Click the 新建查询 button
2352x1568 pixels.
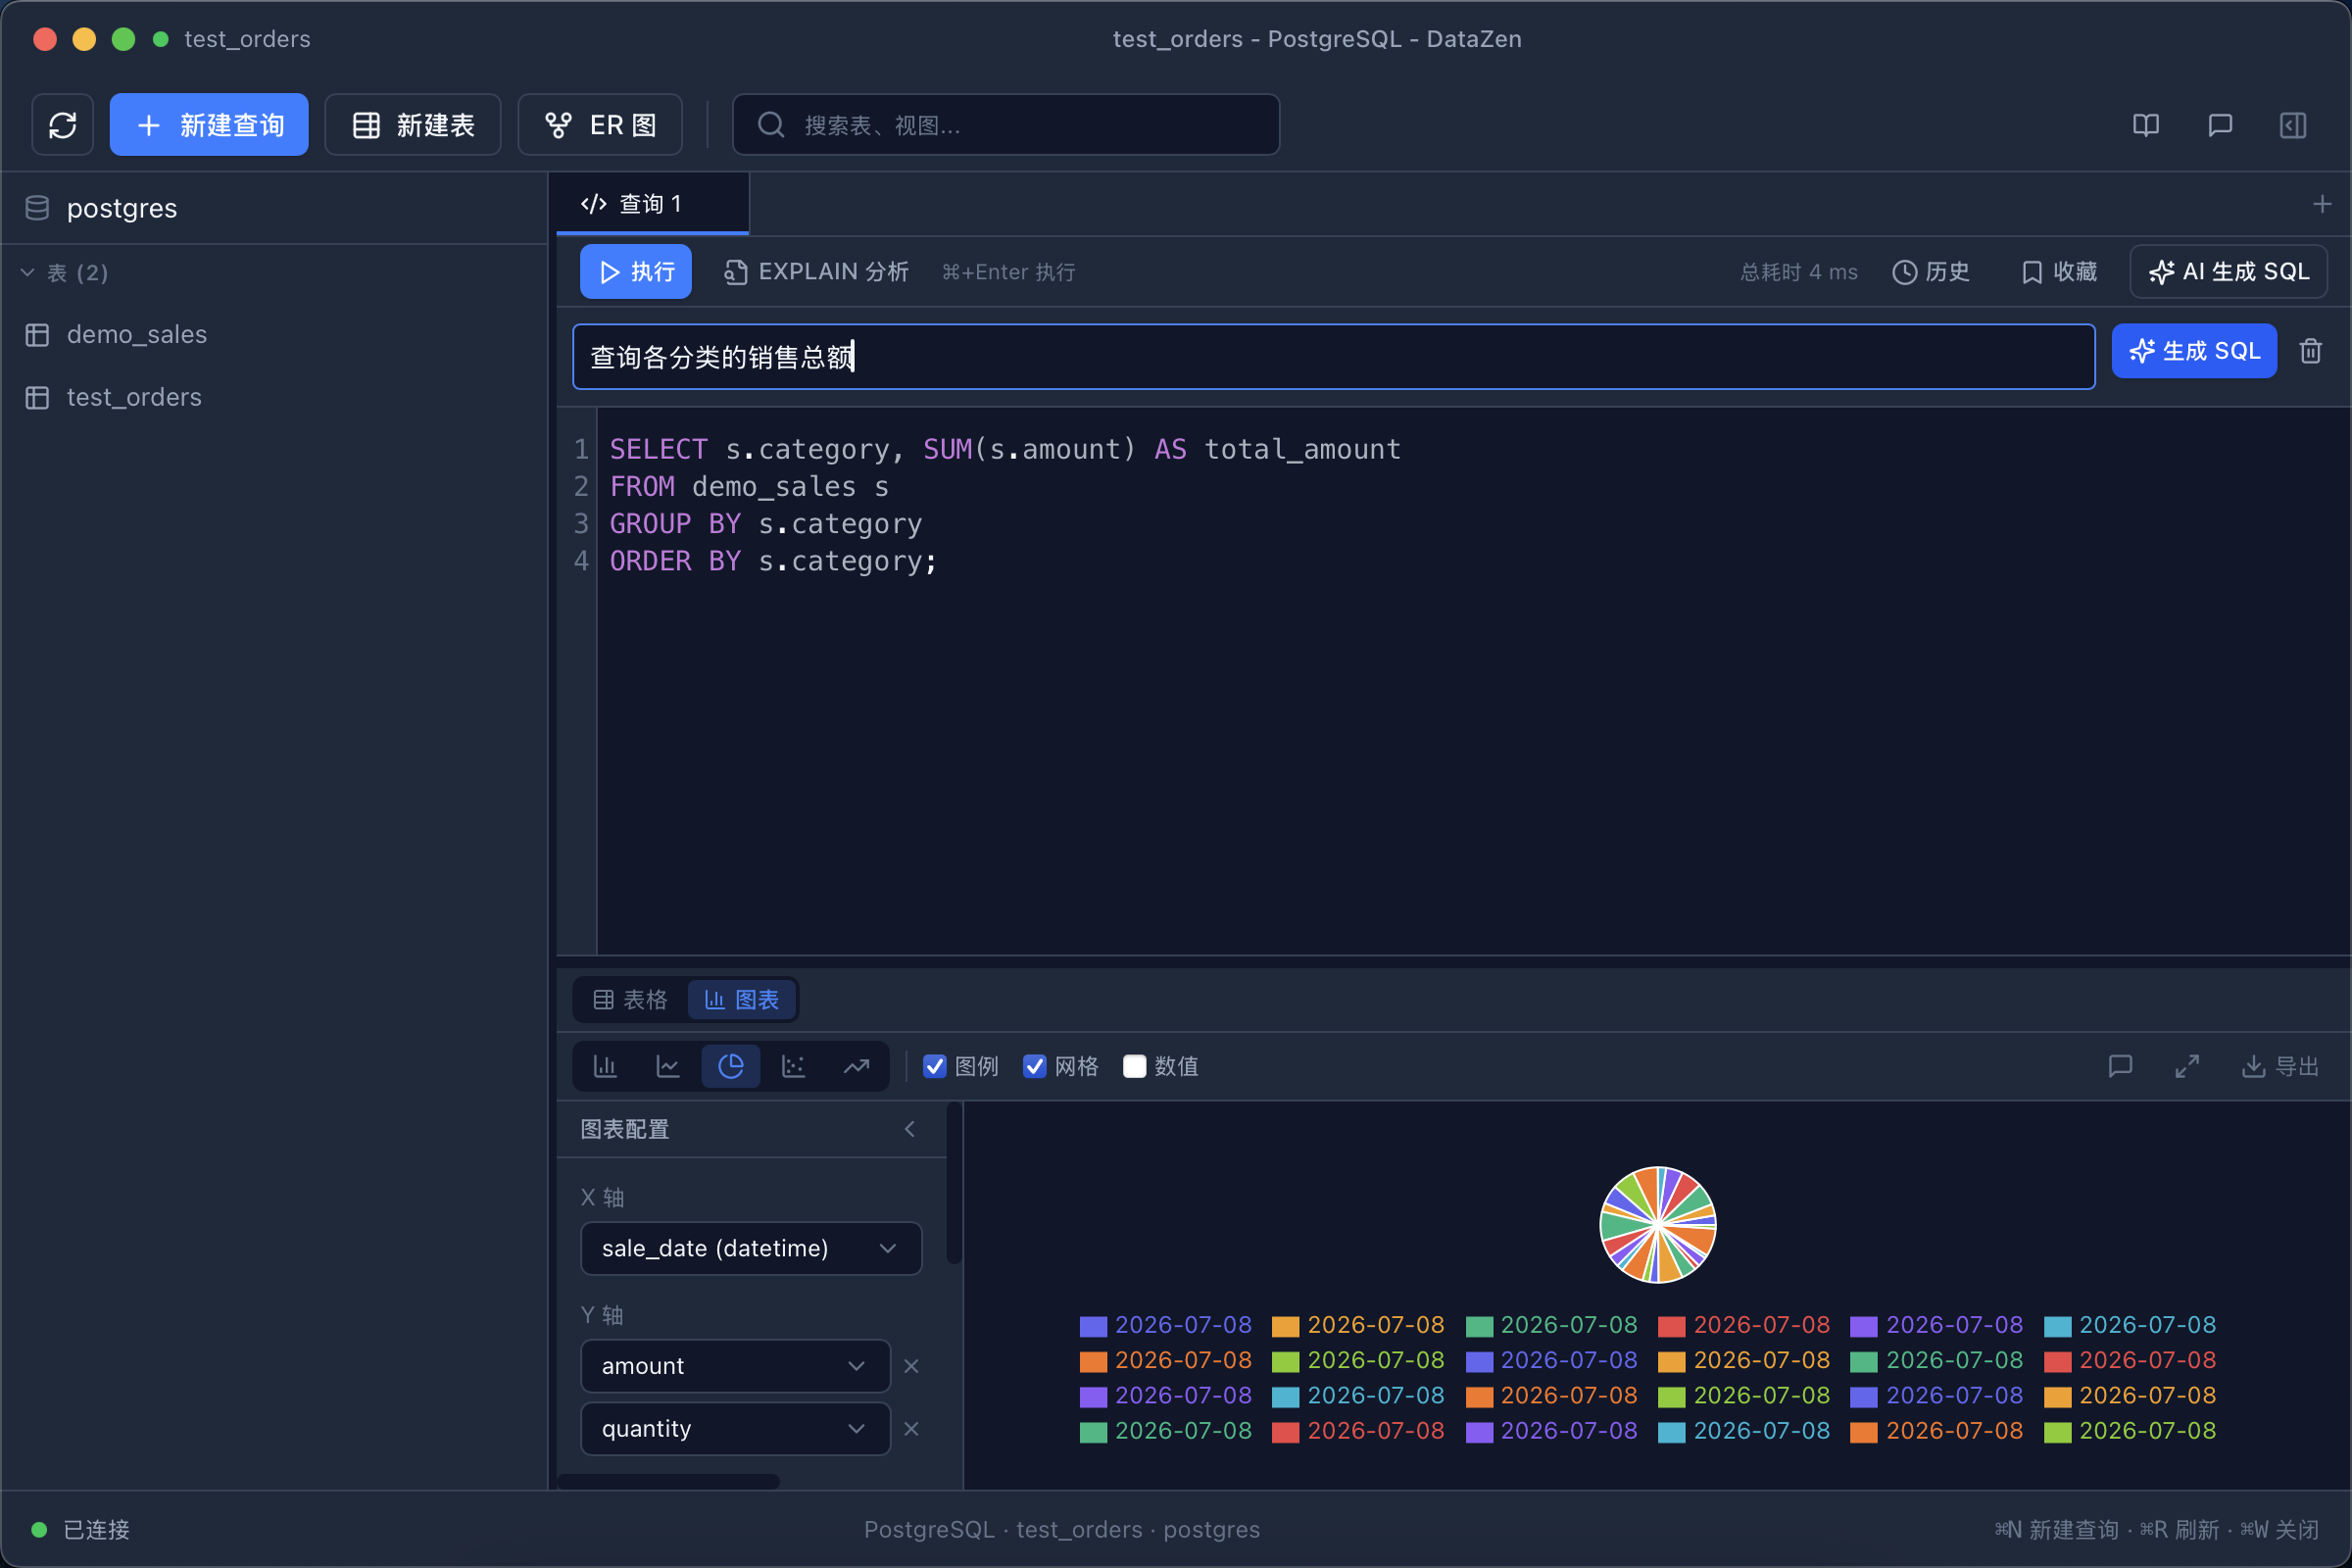tap(209, 125)
